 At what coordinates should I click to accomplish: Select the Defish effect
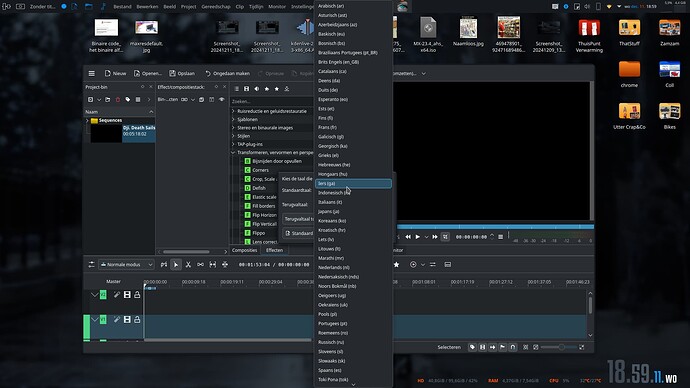pyautogui.click(x=259, y=188)
